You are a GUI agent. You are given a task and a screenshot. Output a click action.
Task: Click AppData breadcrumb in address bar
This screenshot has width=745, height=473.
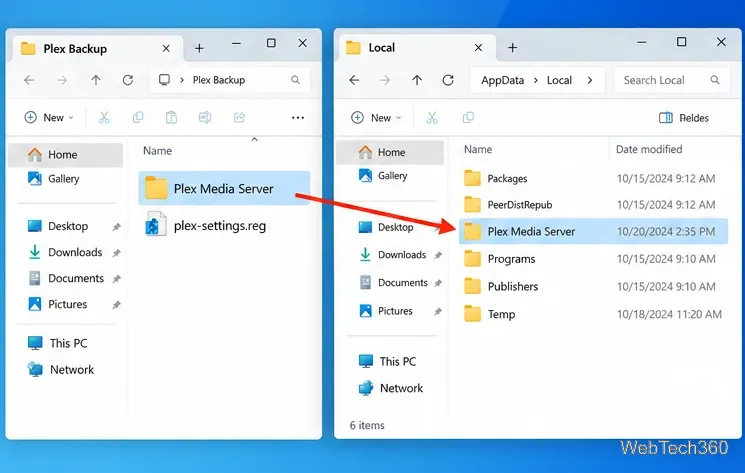[502, 80]
